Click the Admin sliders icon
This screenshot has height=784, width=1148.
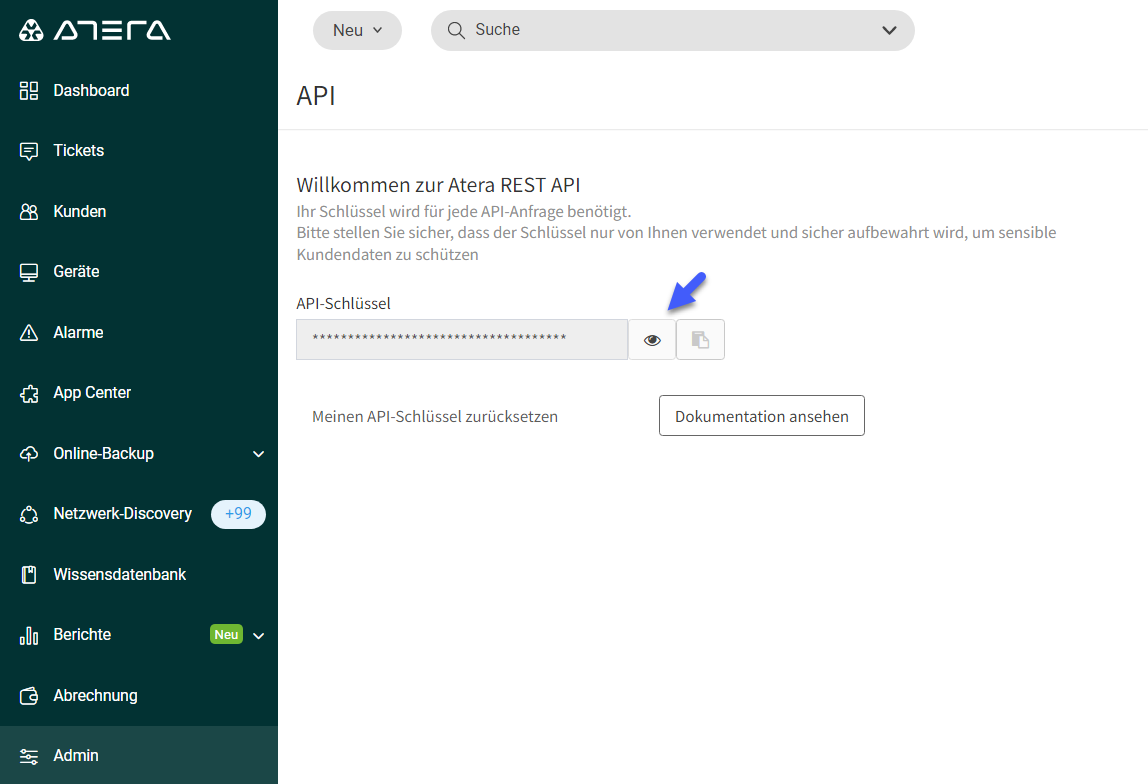pyautogui.click(x=29, y=756)
